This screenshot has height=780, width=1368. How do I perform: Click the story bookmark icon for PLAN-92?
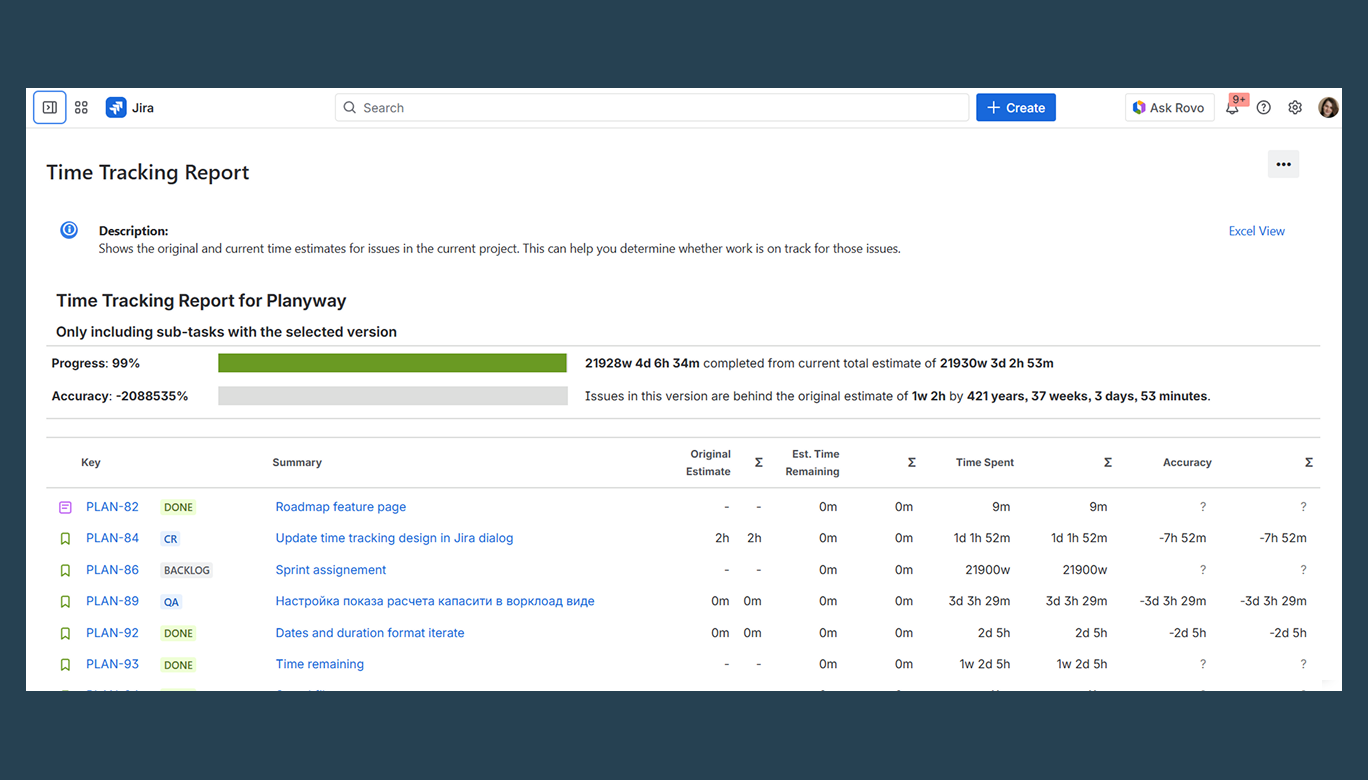(65, 634)
